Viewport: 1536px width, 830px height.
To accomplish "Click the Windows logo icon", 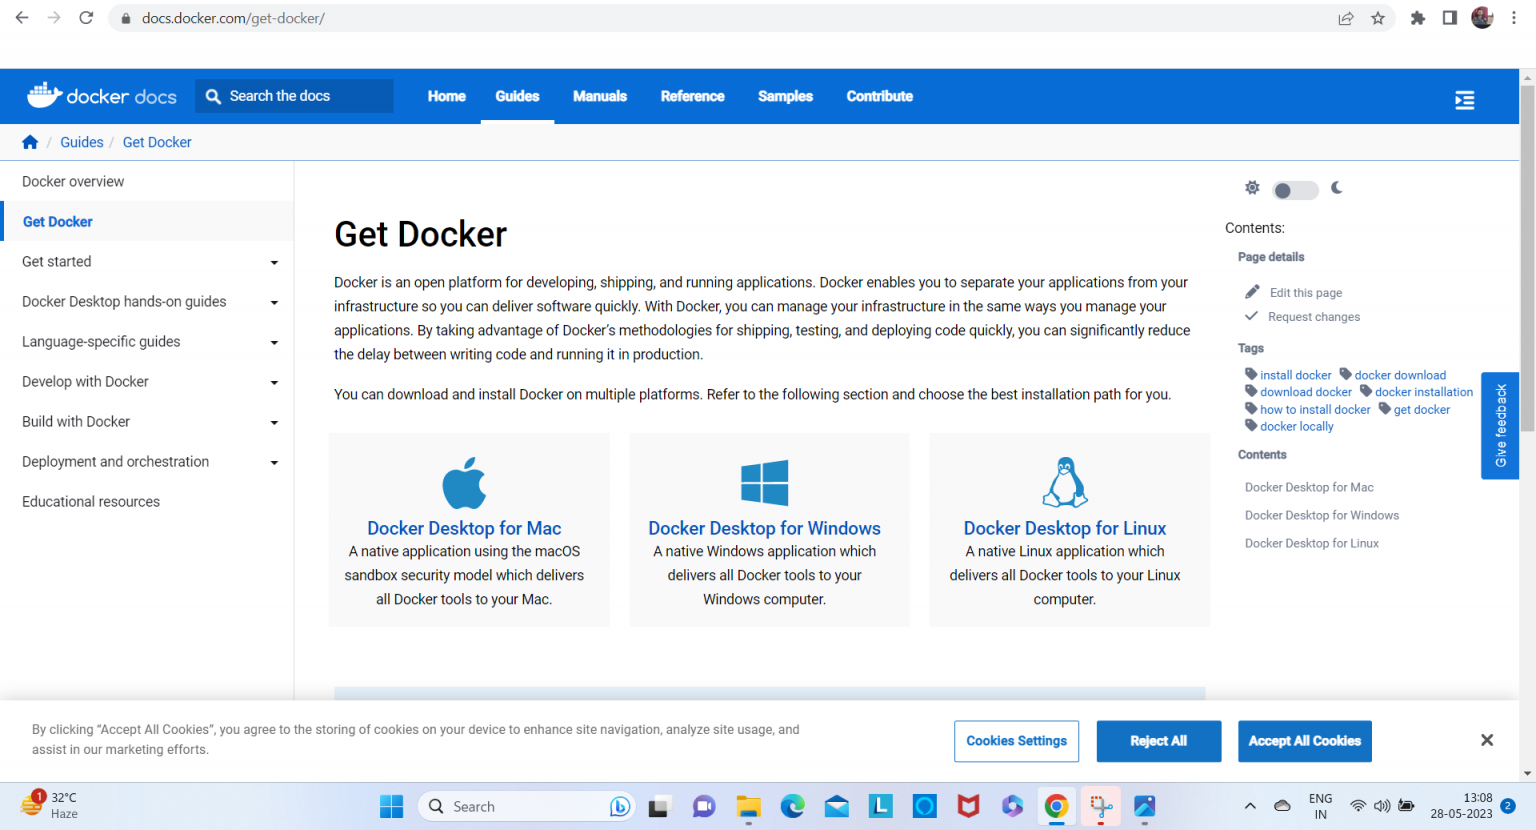I will [764, 483].
